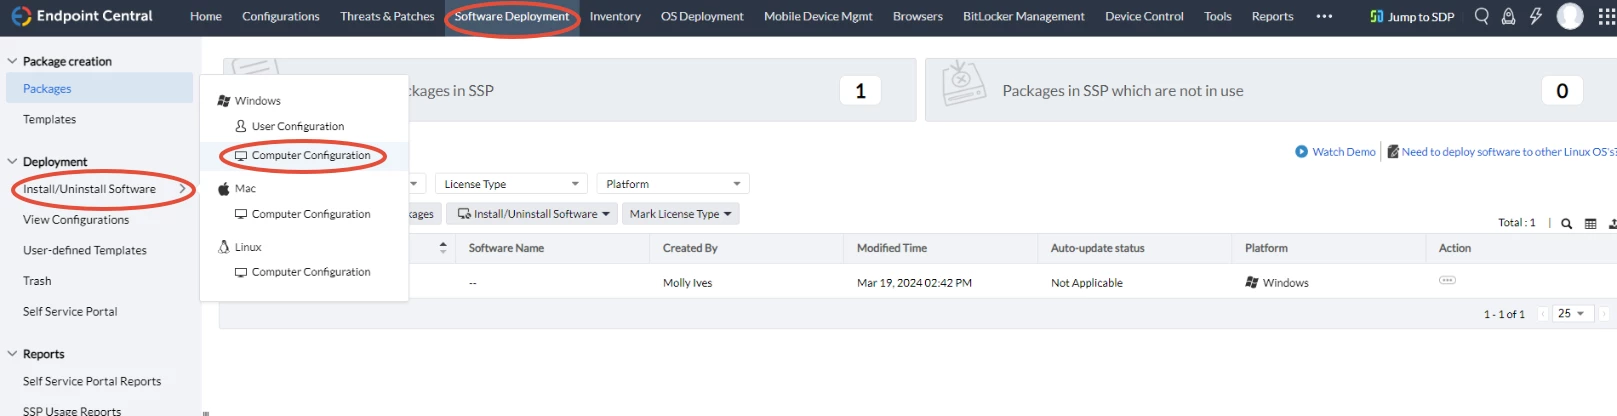Open the global search magnifier in header
Image resolution: width=1617 pixels, height=416 pixels.
coord(1481,16)
